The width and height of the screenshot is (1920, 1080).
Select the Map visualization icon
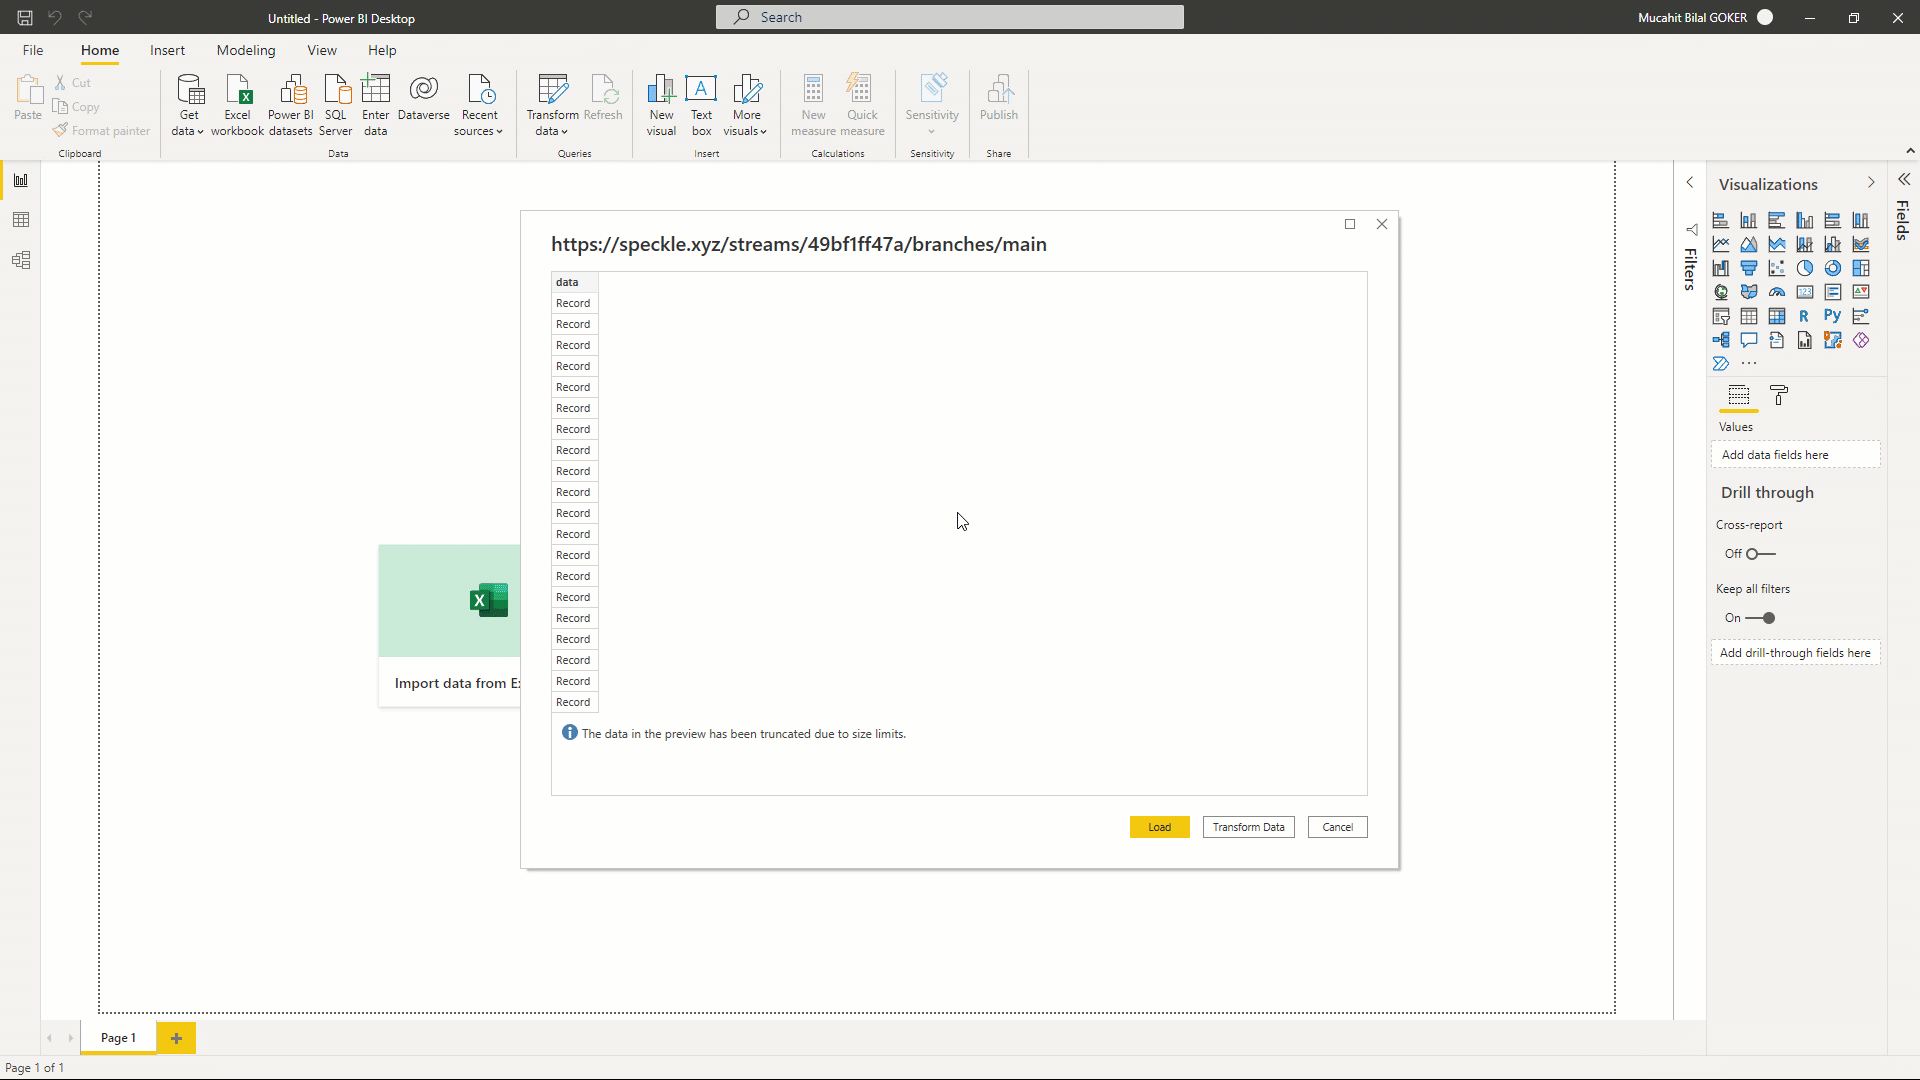(x=1720, y=291)
